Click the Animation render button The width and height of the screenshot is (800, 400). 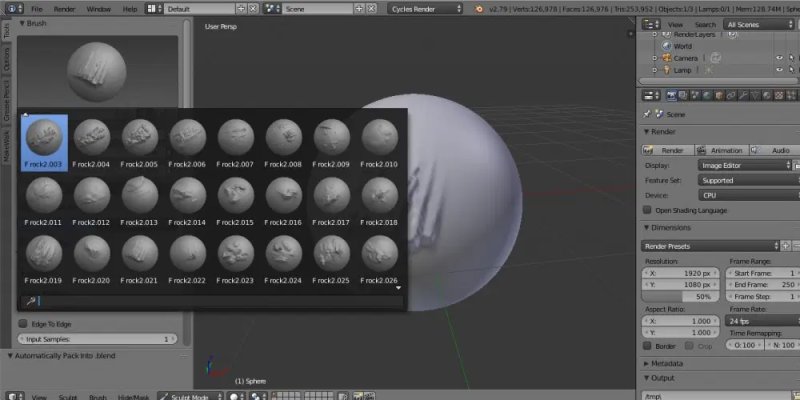[721, 151]
